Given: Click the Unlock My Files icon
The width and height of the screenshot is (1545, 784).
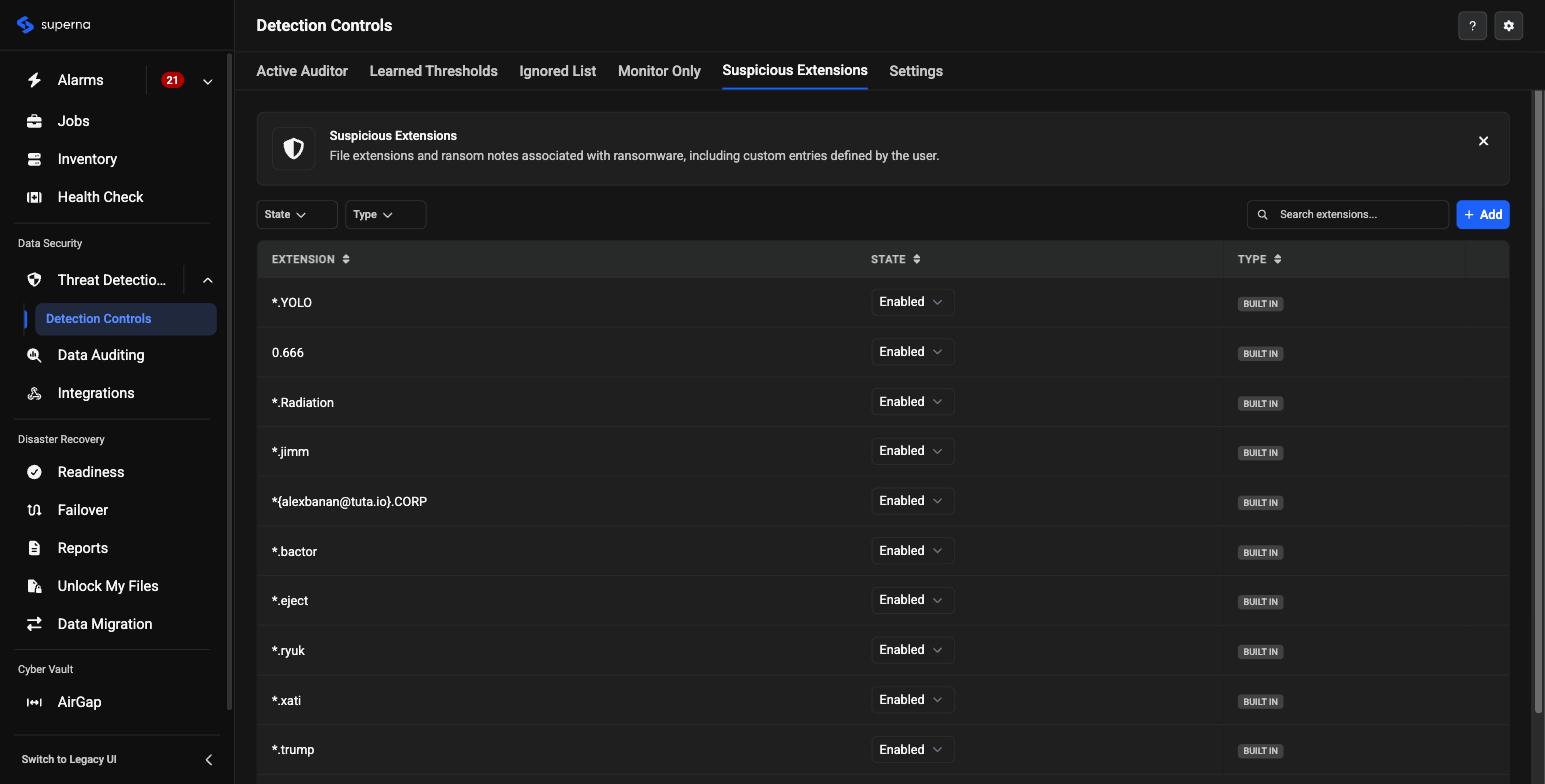Looking at the screenshot, I should pyautogui.click(x=34, y=586).
